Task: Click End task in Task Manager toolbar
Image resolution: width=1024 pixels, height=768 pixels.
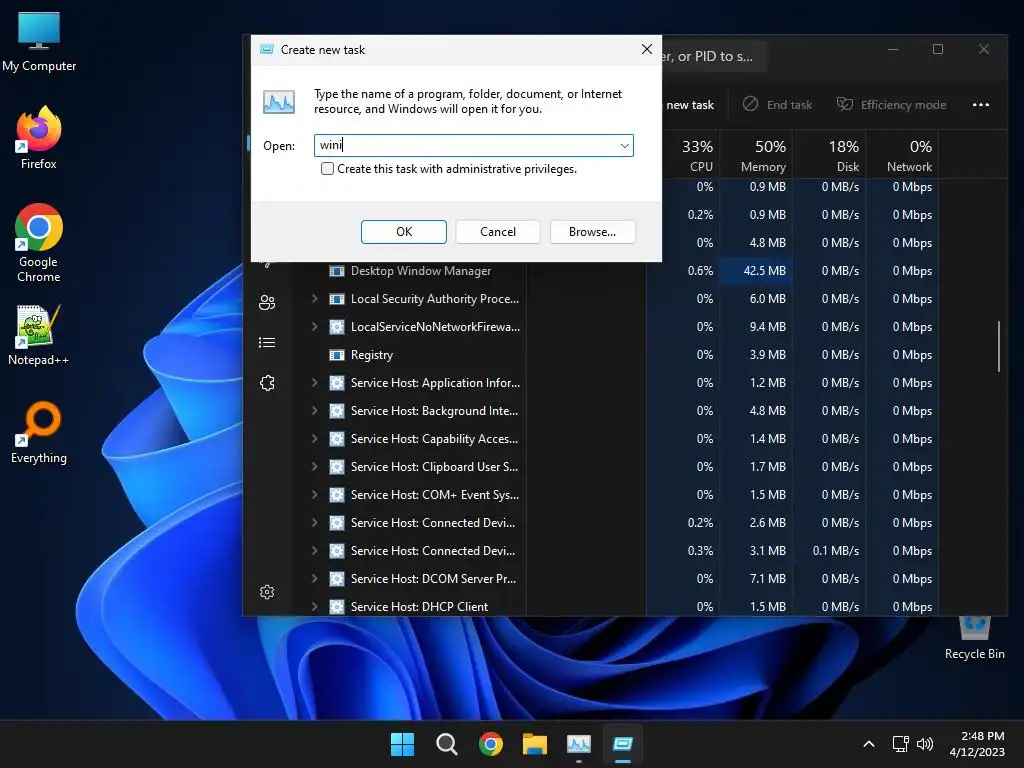Action: click(777, 104)
